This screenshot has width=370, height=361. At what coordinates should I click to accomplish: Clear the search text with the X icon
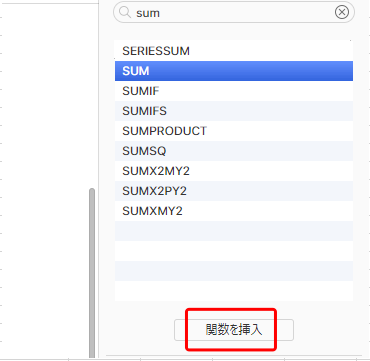click(x=342, y=12)
